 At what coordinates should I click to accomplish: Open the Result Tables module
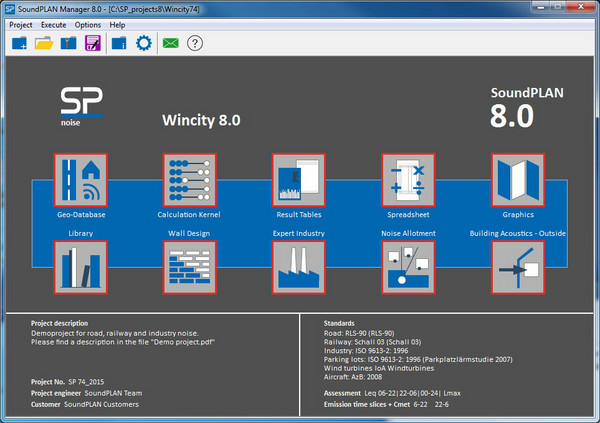[298, 180]
